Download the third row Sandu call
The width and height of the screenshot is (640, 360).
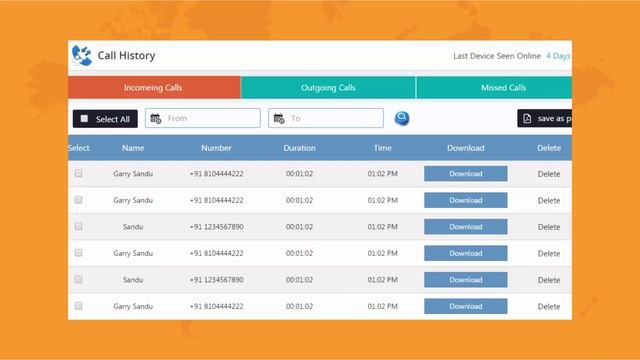[x=466, y=227]
